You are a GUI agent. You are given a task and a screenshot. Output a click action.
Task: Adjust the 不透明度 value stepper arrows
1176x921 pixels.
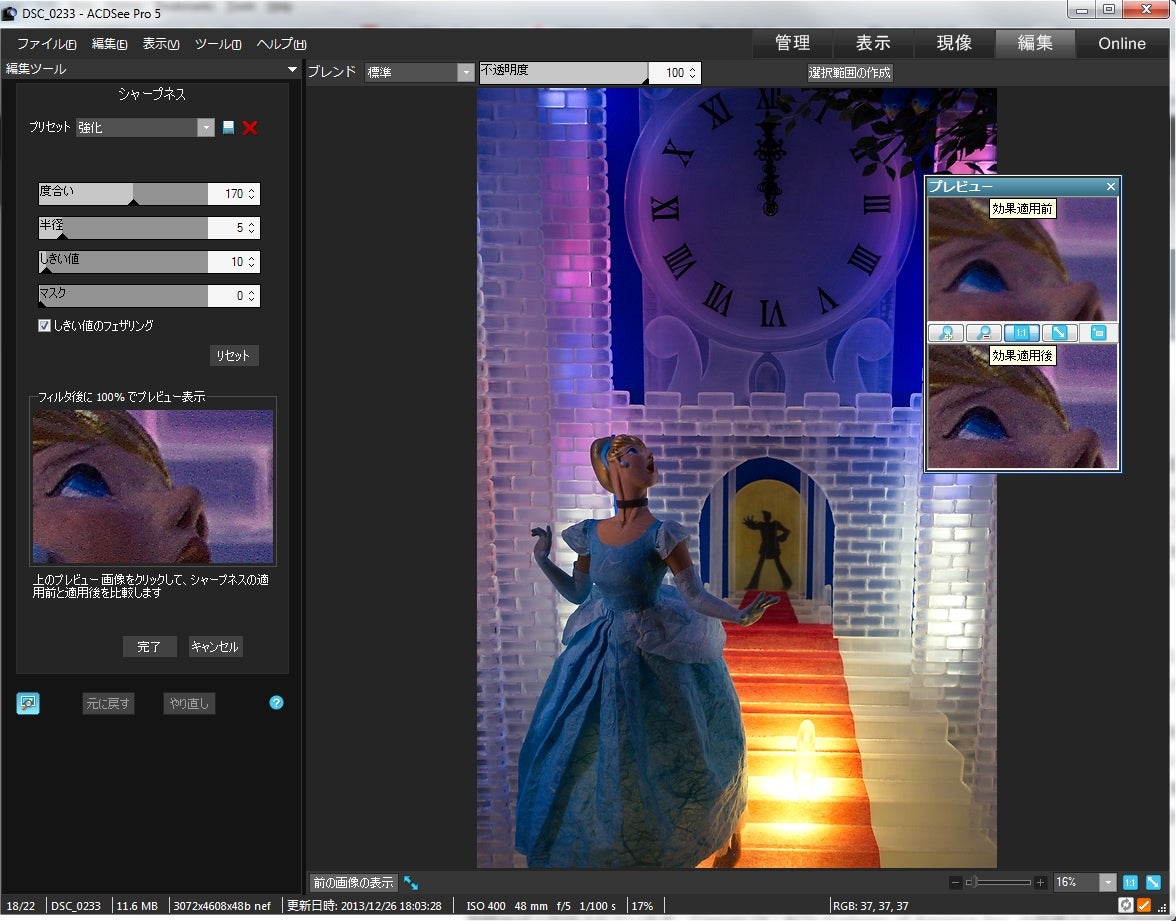(x=692, y=73)
